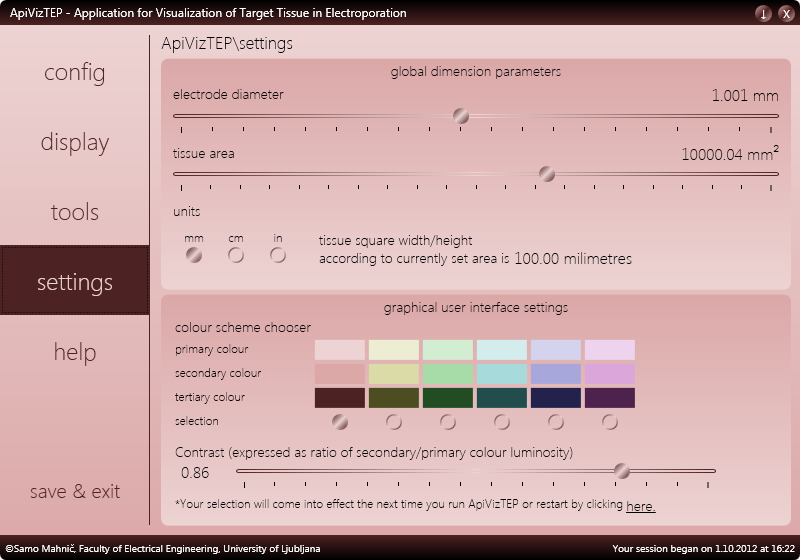The image size is (800, 560).
Task: Choose cm as the units
Action: coord(236,254)
